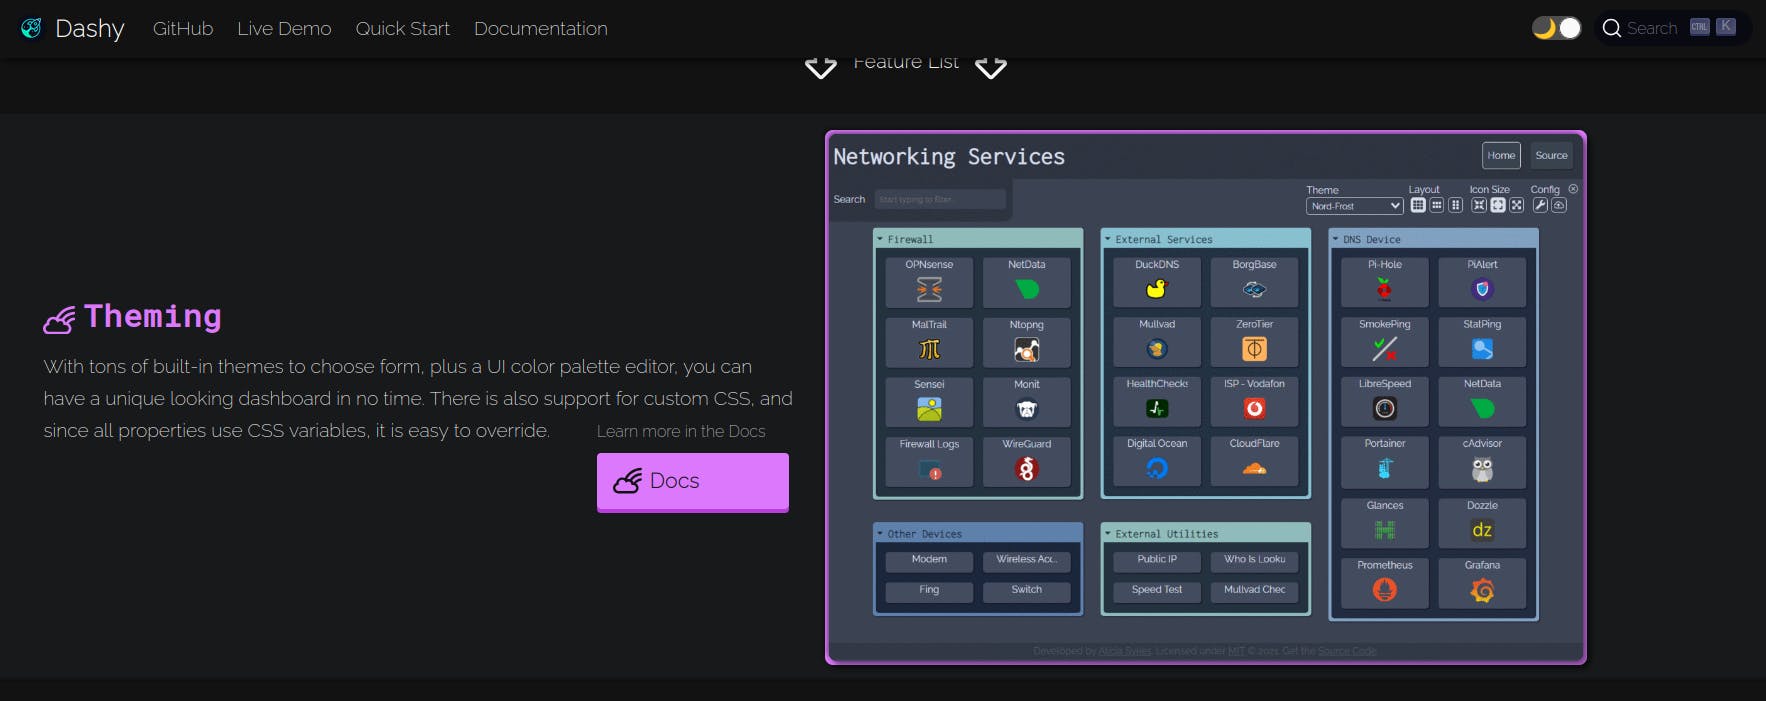This screenshot has height=701, width=1766.
Task: Open the Digital Ocean tile icon
Action: click(x=1157, y=468)
